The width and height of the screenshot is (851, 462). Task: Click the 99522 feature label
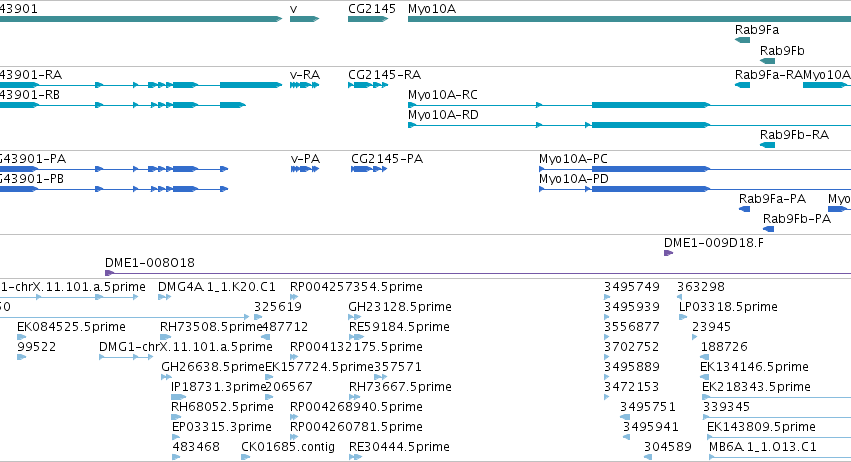(37, 347)
